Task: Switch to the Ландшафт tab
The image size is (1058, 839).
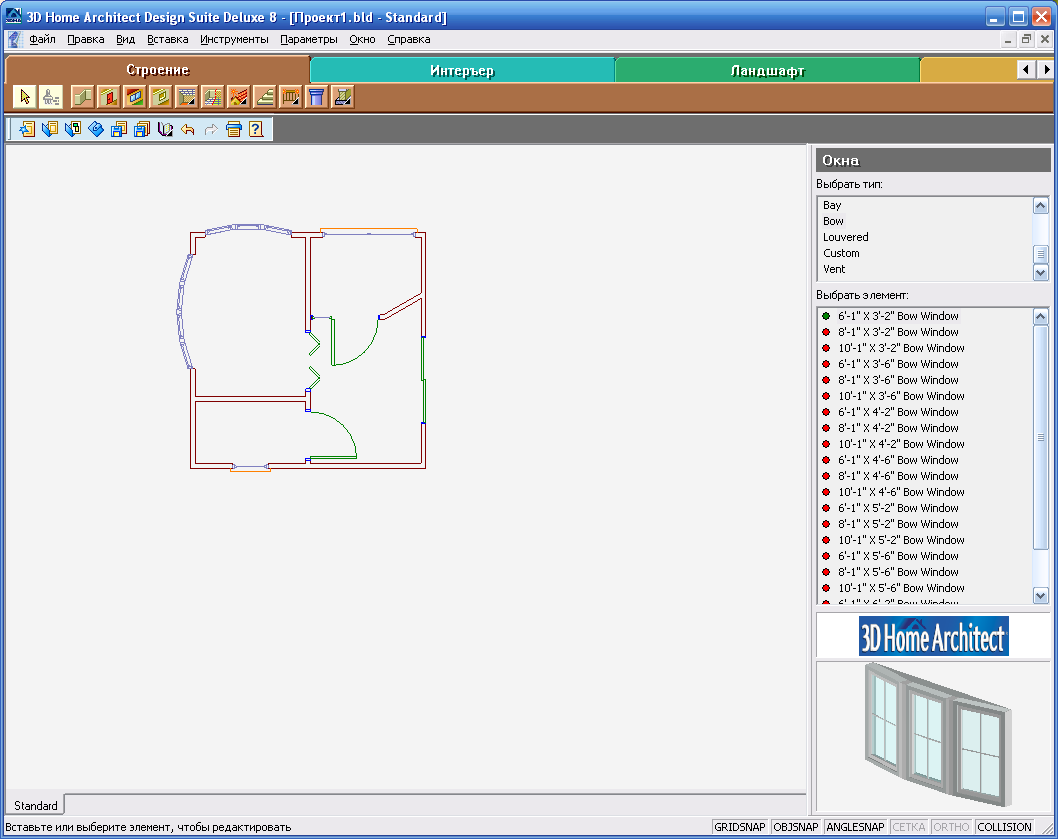Action: (767, 71)
